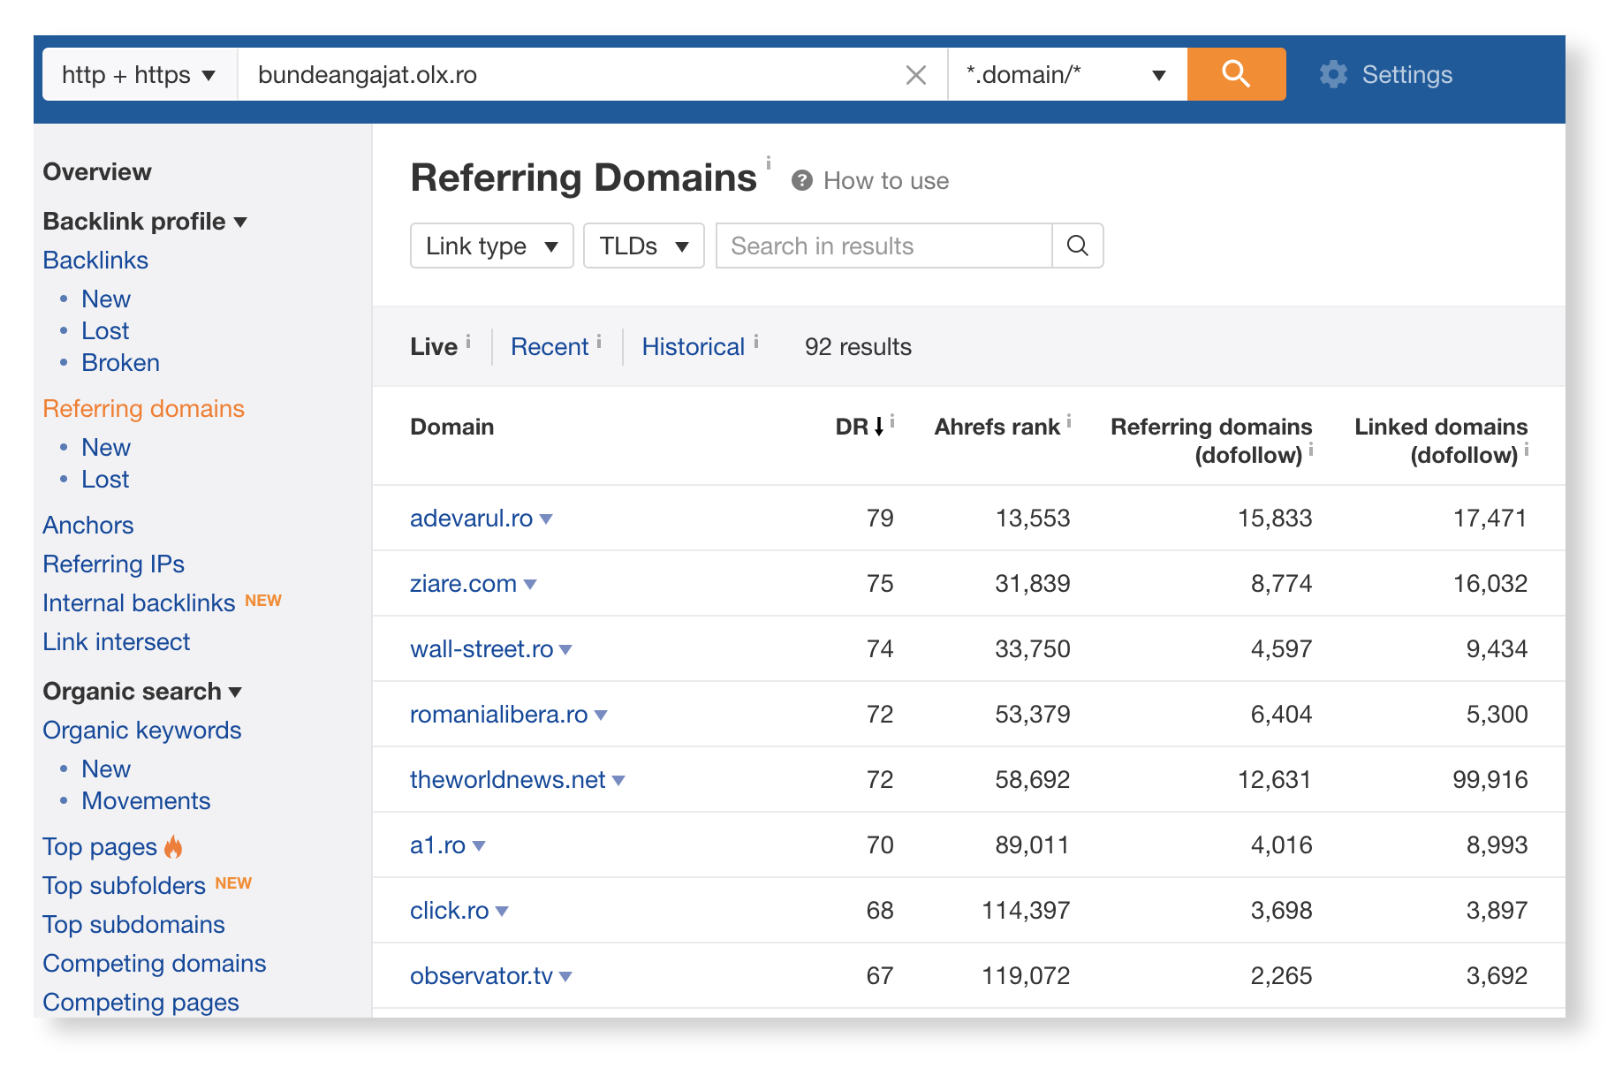Screen dimensions: 1620x1068
Task: Click info icon next to Live tab
Action: [x=468, y=341]
